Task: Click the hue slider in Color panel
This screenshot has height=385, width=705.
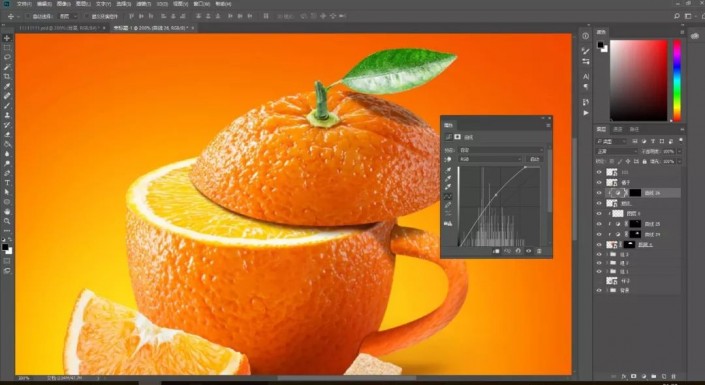Action: click(677, 80)
